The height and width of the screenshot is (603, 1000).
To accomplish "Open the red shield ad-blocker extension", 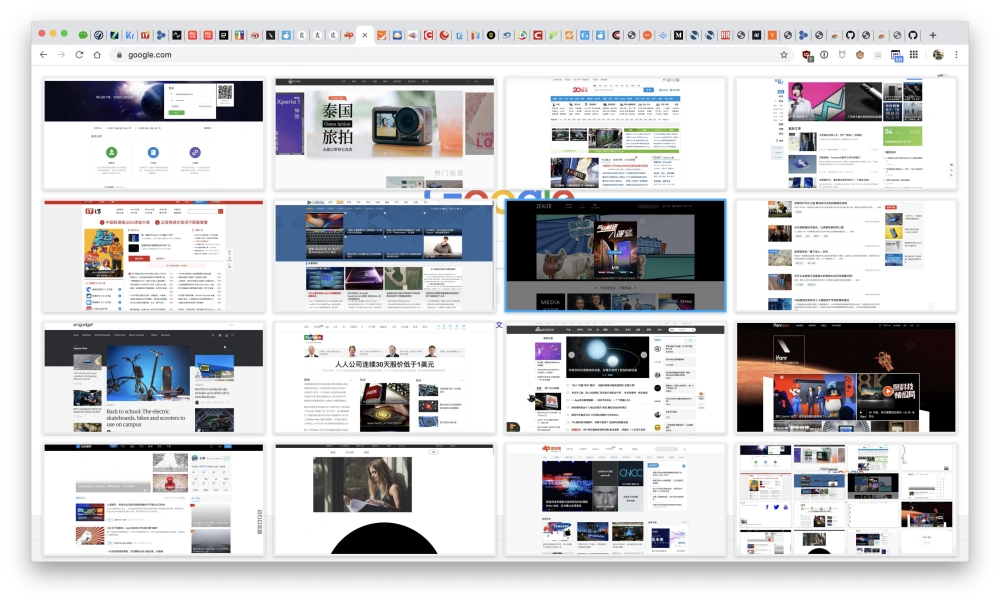I will pos(807,55).
